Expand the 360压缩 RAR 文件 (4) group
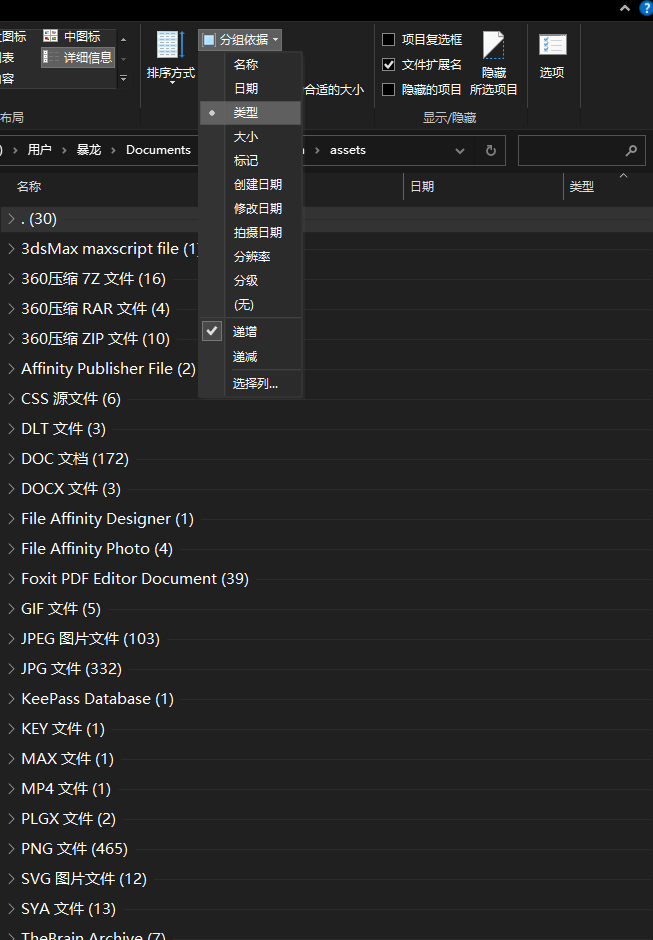The width and height of the screenshot is (653, 940). pos(11,309)
